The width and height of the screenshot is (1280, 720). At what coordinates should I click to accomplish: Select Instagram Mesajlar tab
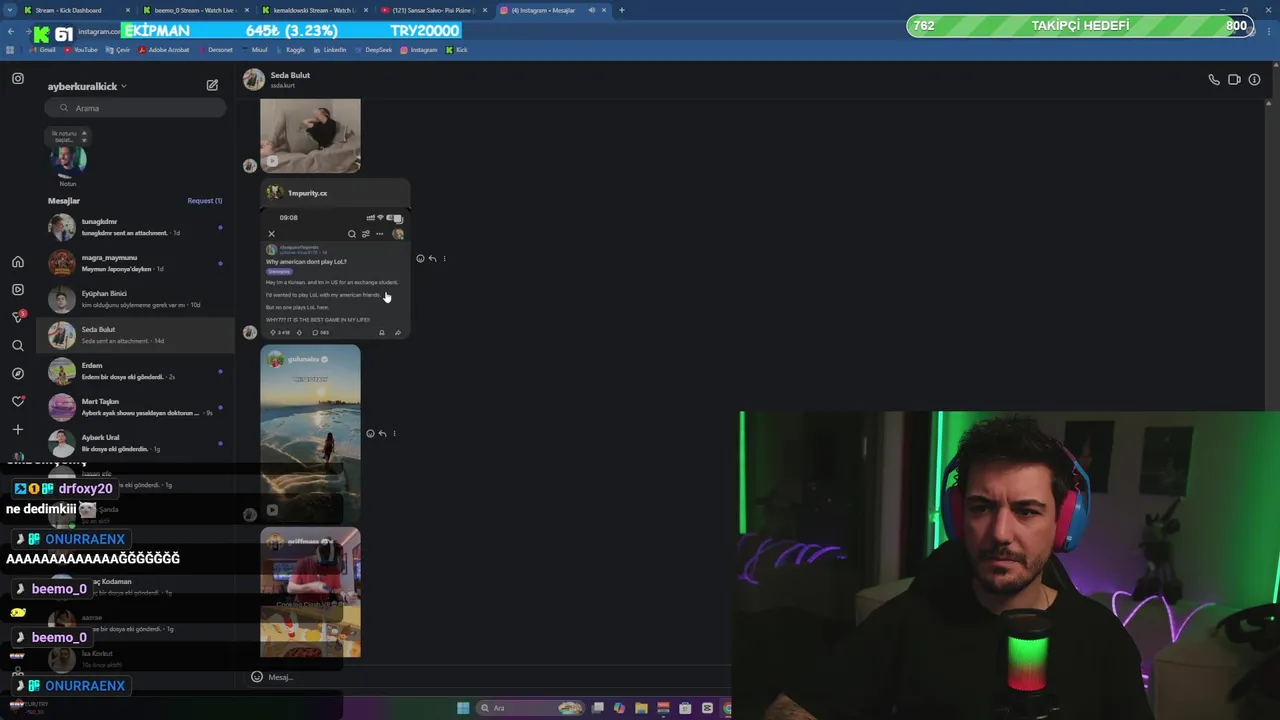point(553,10)
